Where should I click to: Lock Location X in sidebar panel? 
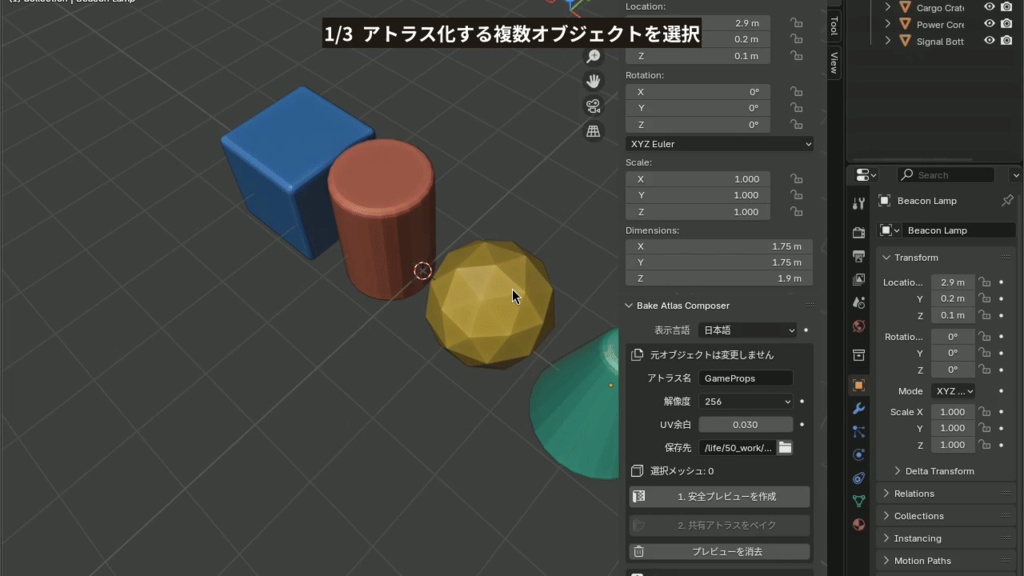tap(796, 23)
